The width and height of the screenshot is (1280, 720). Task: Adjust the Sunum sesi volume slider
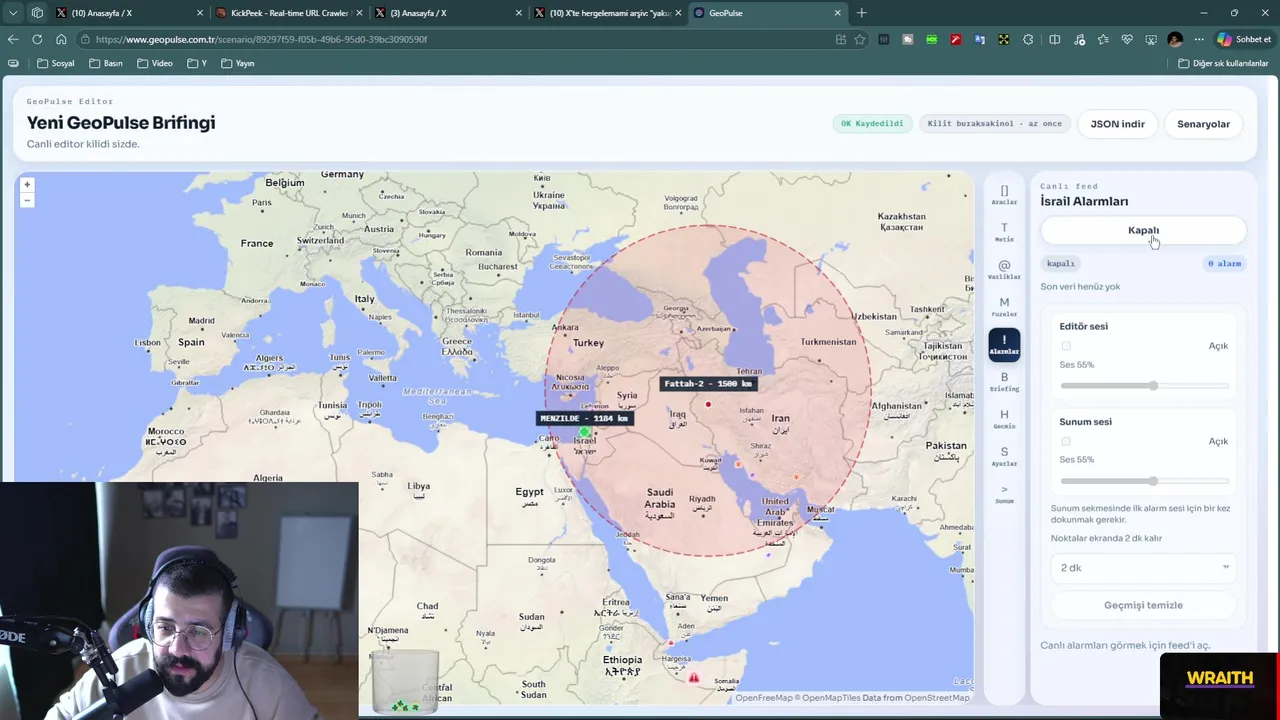click(1144, 481)
